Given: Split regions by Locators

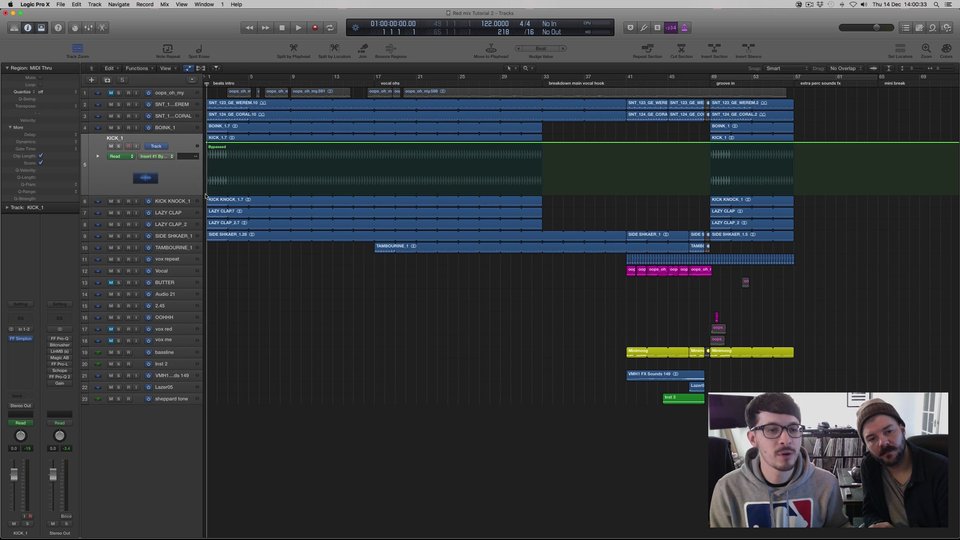Looking at the screenshot, I should coord(334,51).
